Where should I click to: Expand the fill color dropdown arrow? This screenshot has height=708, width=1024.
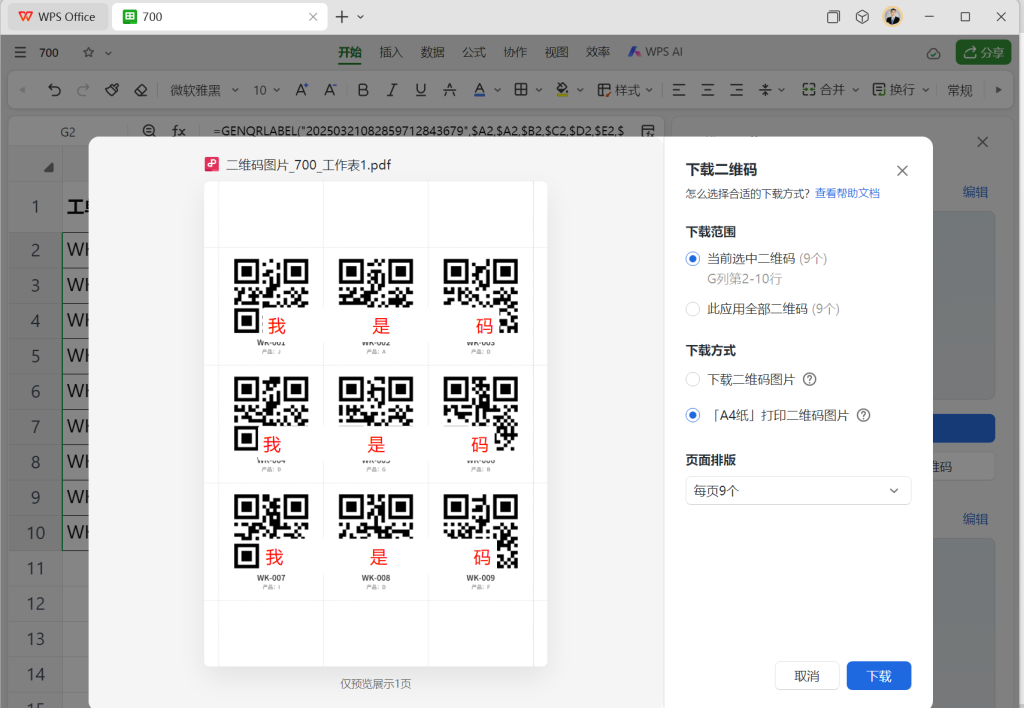coord(580,90)
